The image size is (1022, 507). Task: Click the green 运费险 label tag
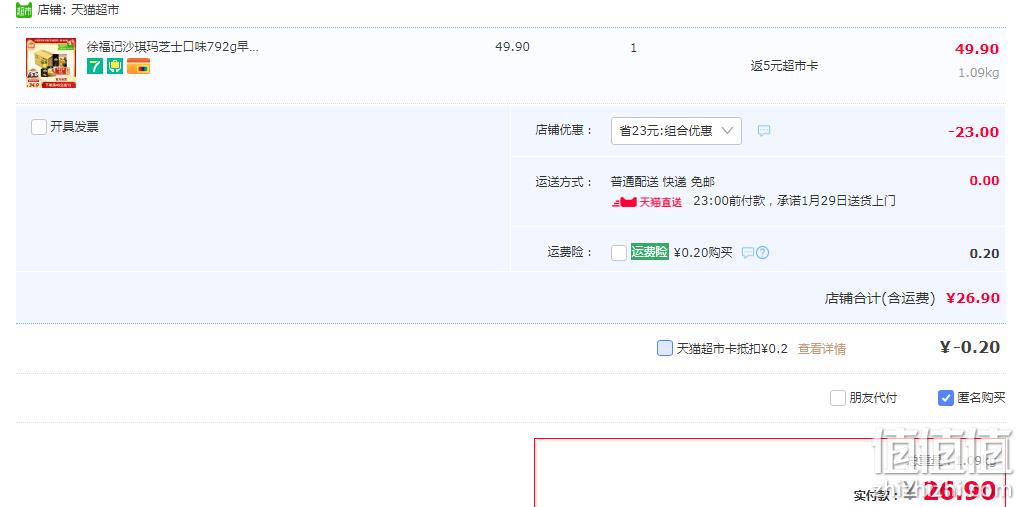pos(650,252)
